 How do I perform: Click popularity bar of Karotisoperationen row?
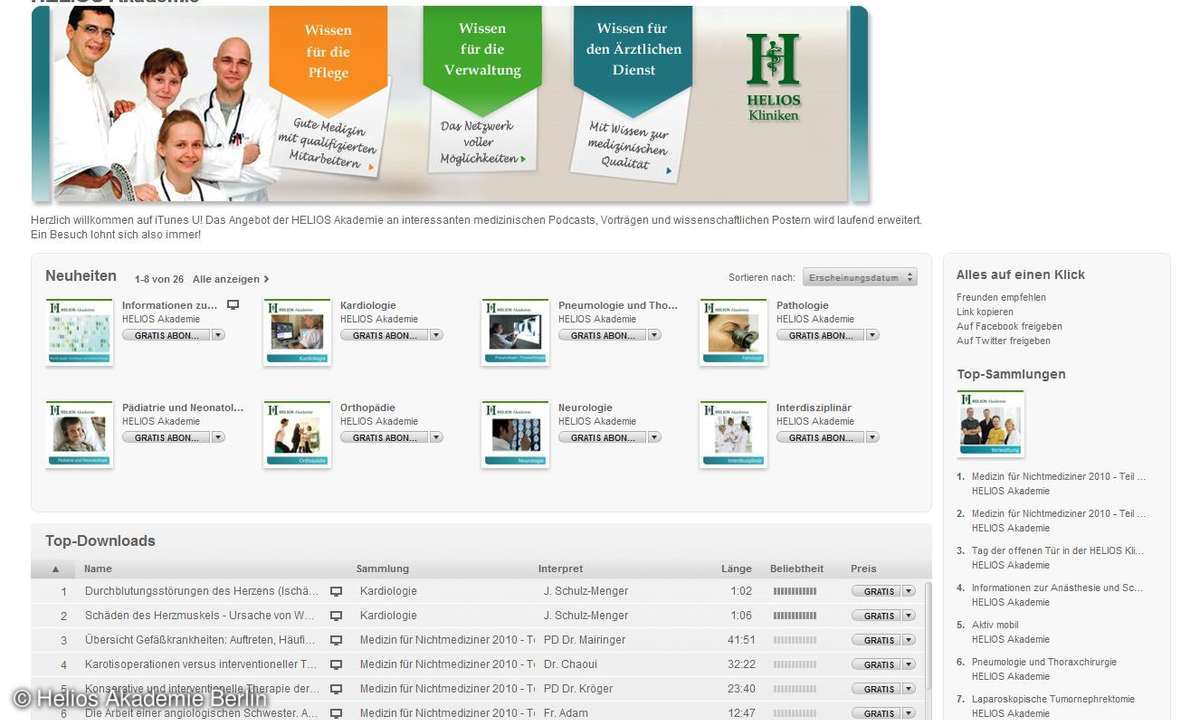(x=795, y=664)
